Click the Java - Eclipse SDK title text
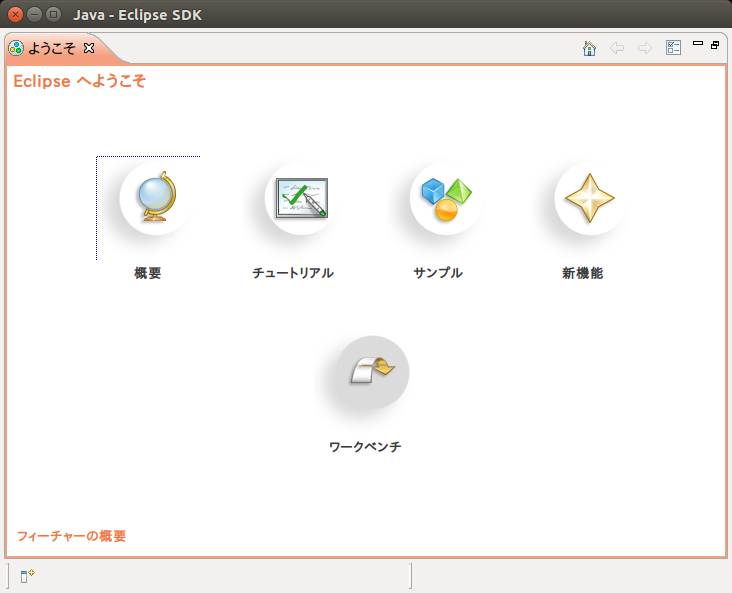The width and height of the screenshot is (732, 593). click(137, 15)
